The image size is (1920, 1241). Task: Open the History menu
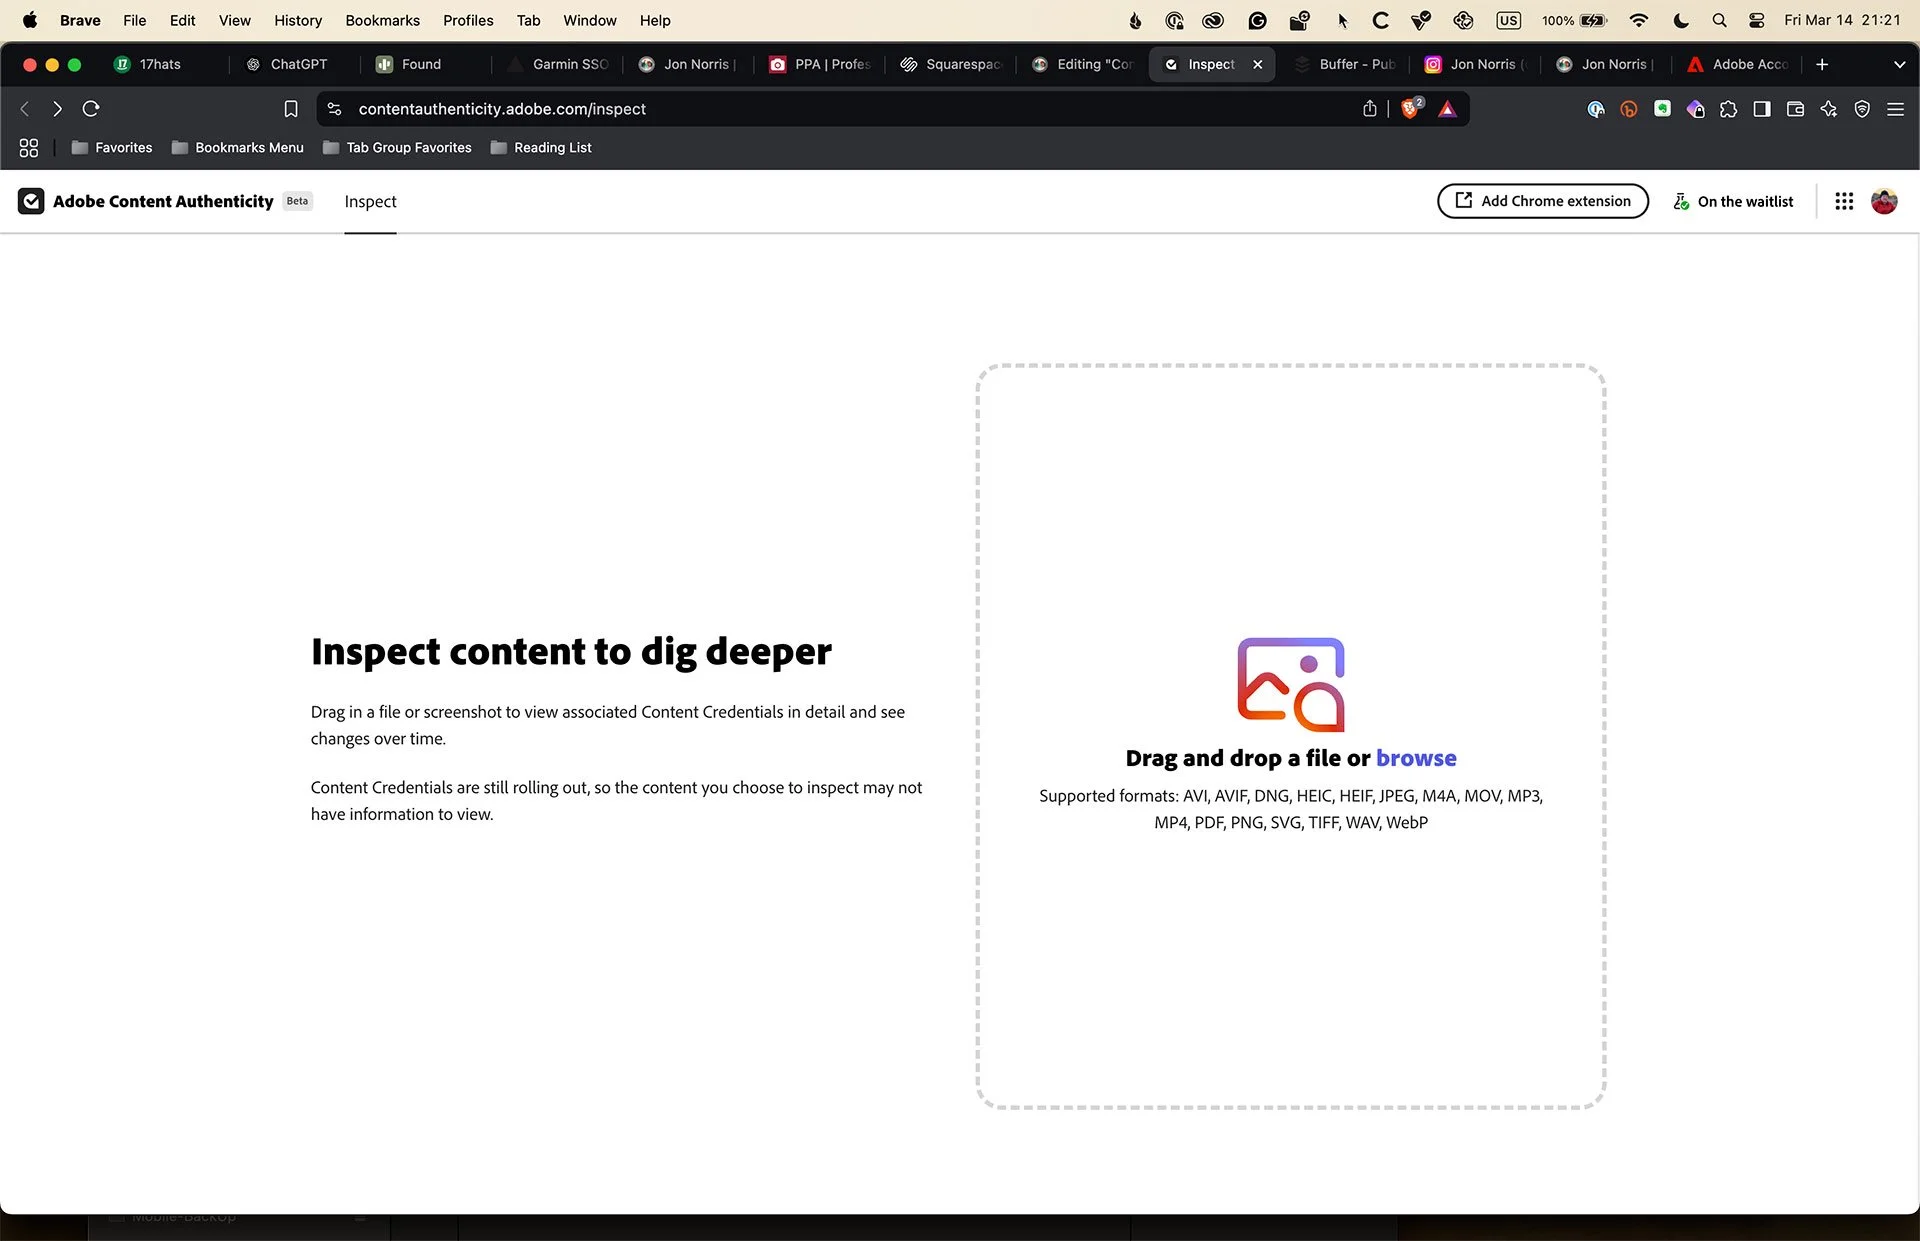[x=298, y=20]
